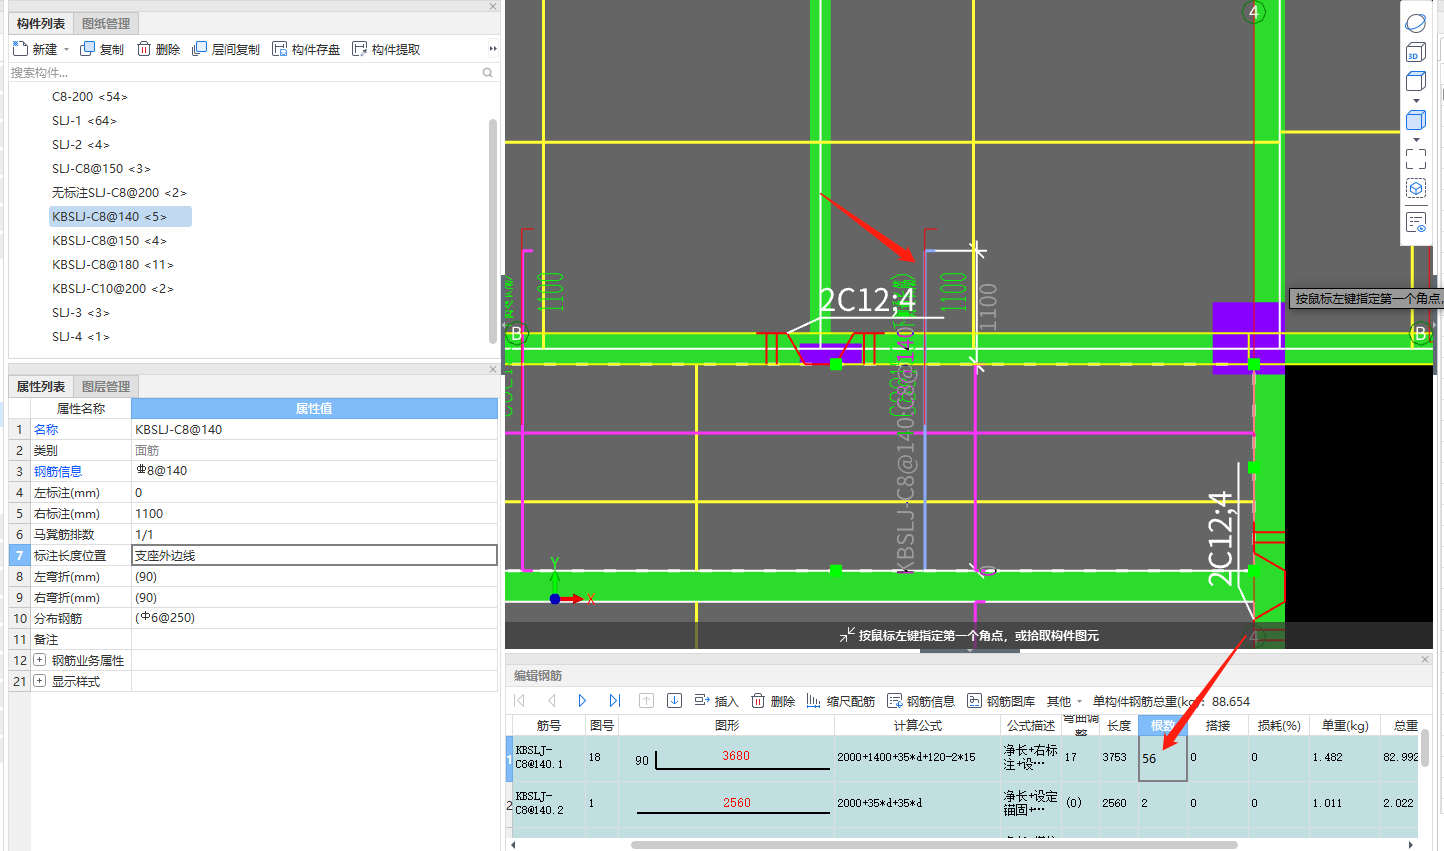Click the move row down icon
Viewport: 1444px width, 851px height.
coord(674,701)
